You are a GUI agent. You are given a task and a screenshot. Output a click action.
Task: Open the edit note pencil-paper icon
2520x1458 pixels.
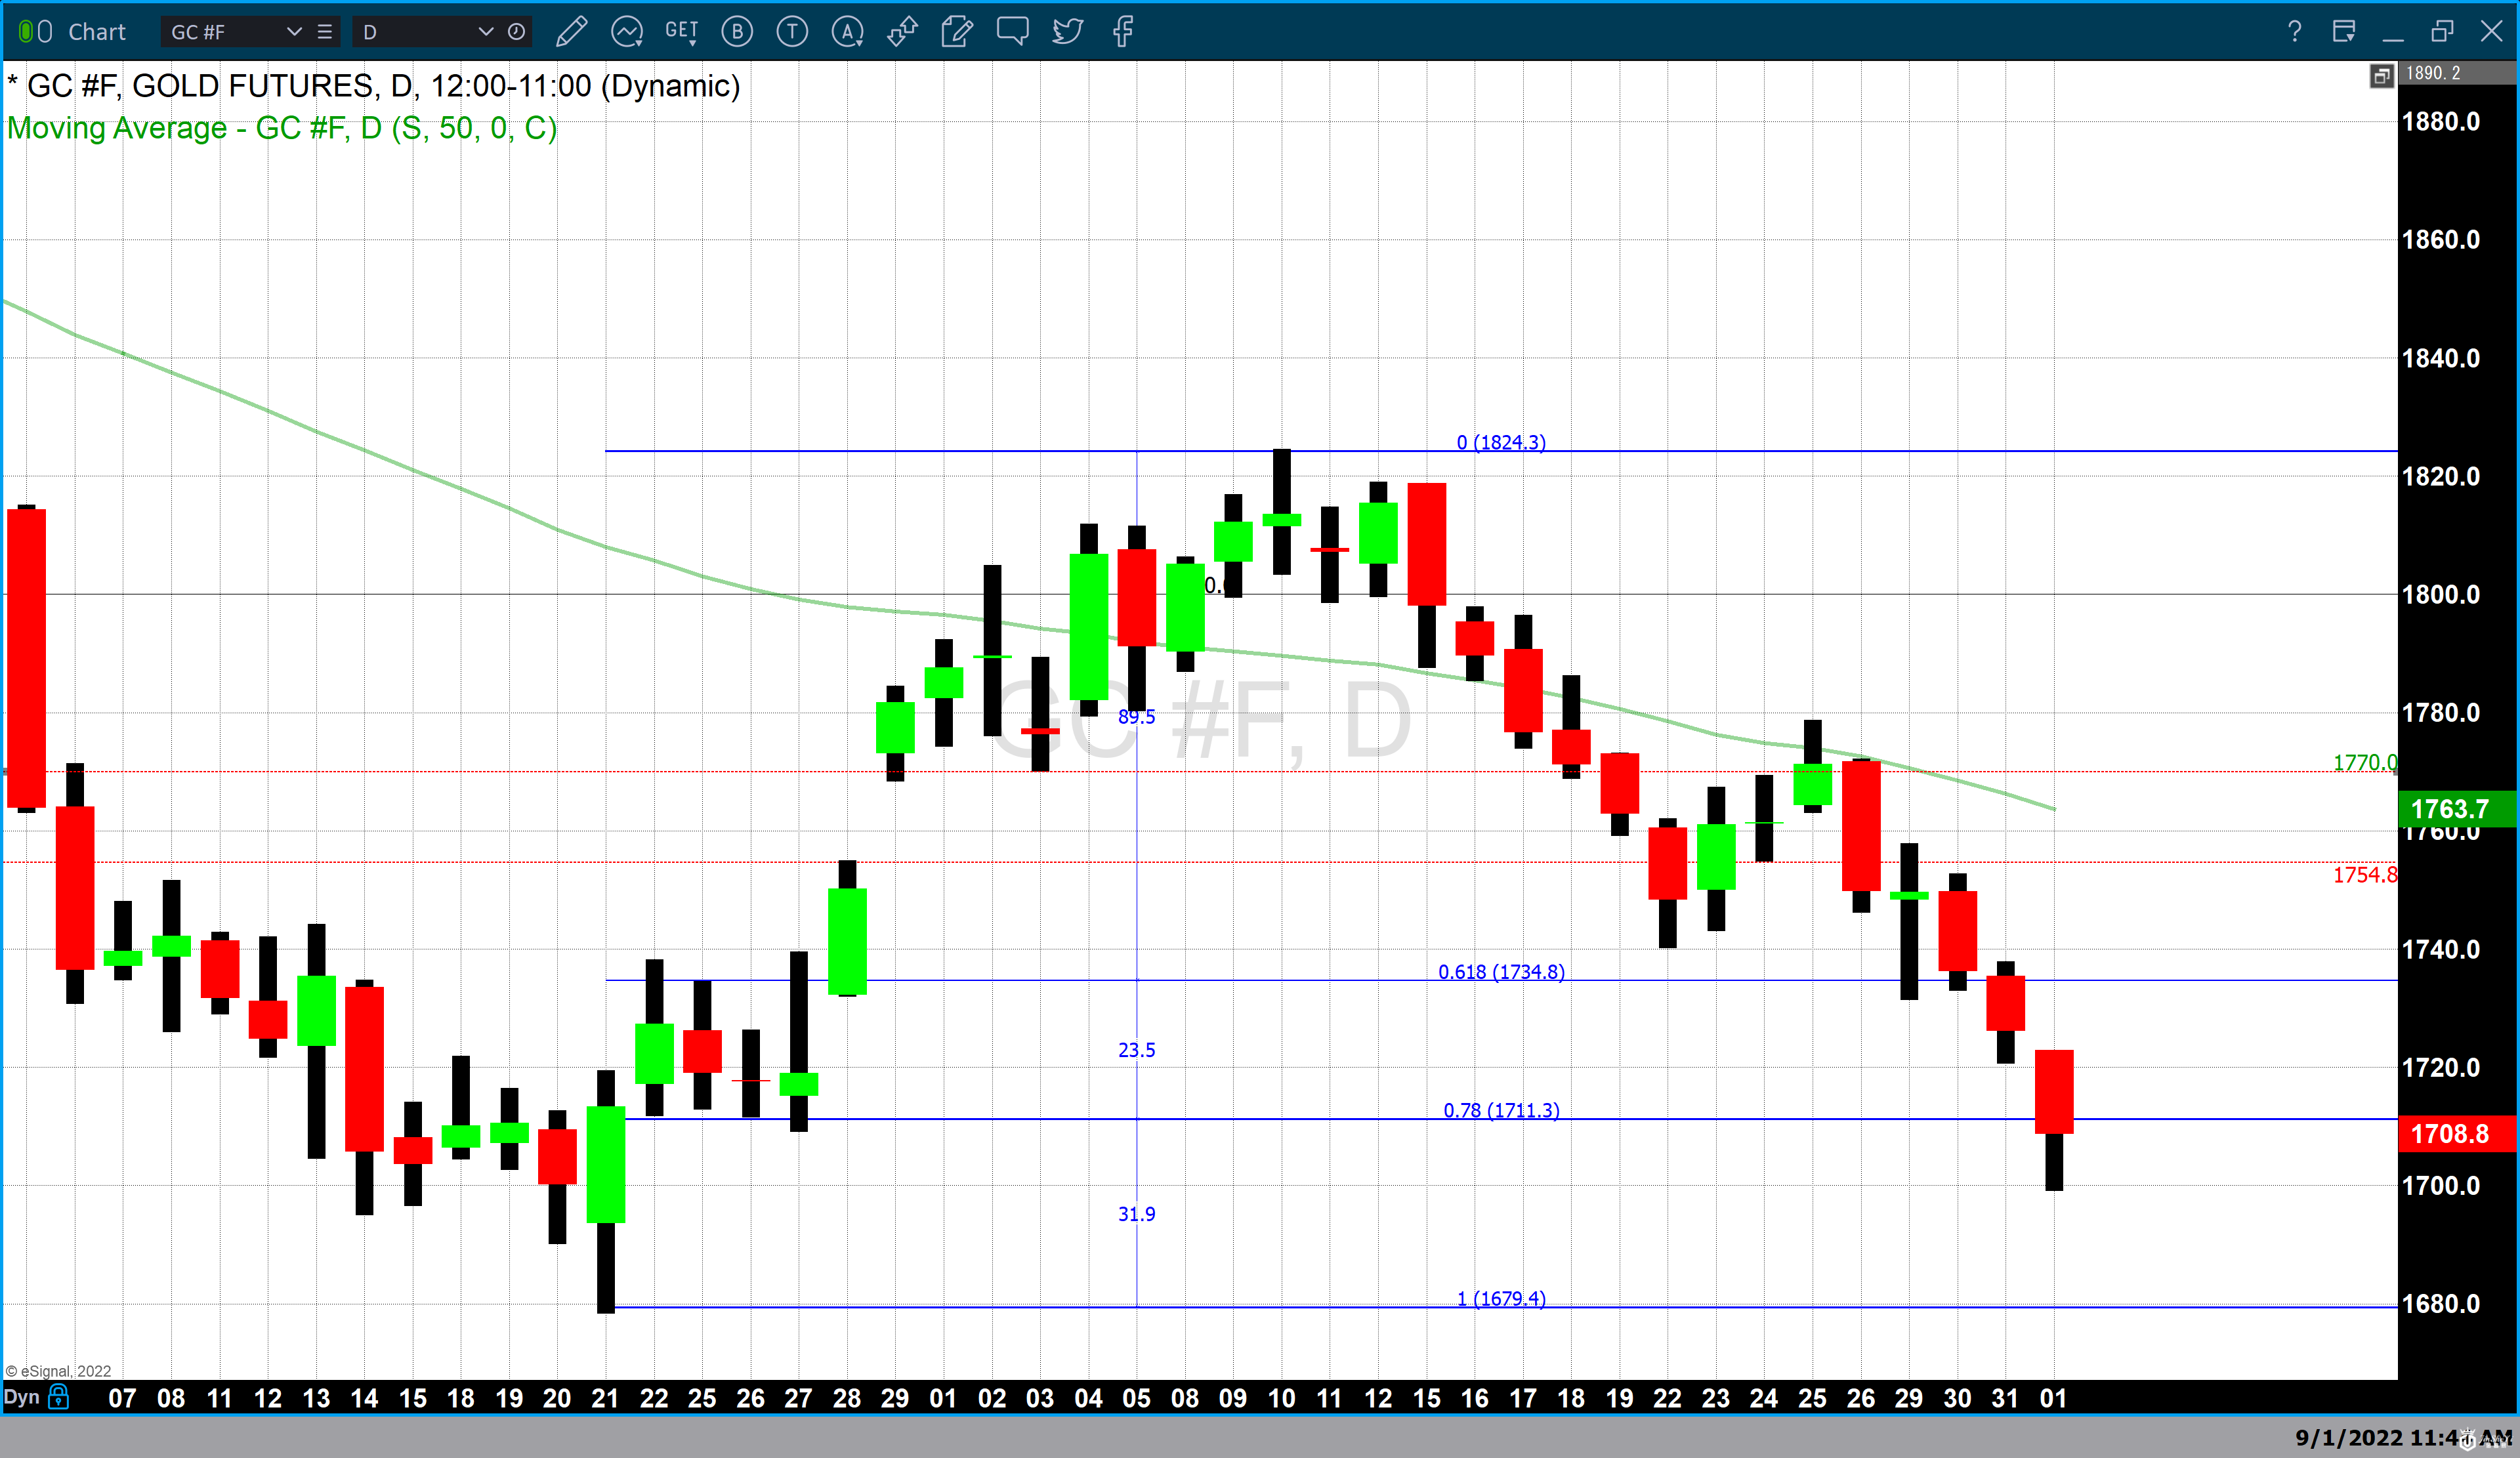957,32
